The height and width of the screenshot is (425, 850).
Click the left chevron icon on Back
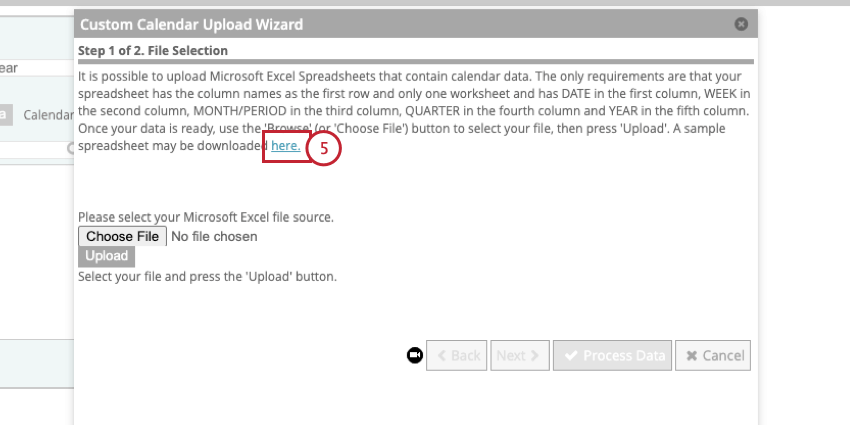click(441, 355)
